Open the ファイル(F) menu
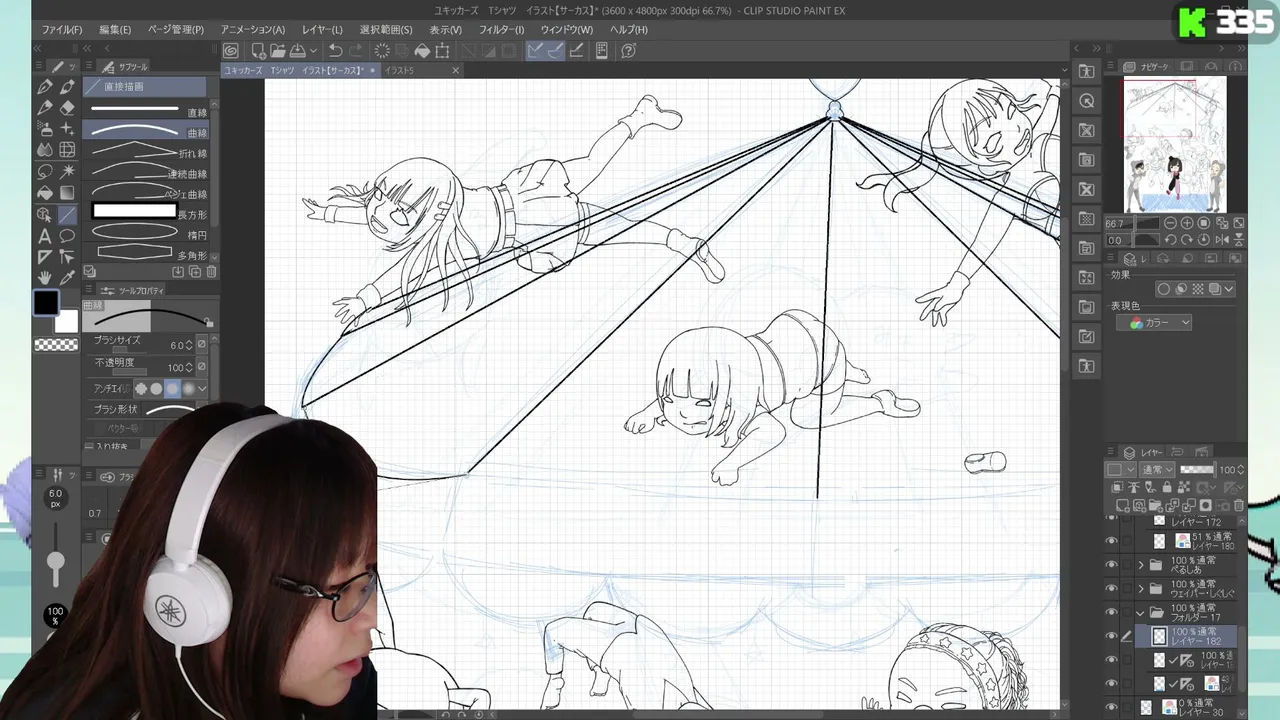Viewport: 1280px width, 720px height. (x=62, y=30)
